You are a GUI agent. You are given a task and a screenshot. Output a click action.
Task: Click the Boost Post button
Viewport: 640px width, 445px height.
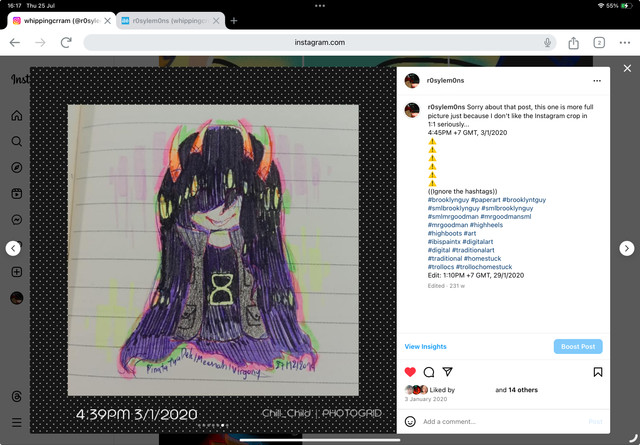578,347
